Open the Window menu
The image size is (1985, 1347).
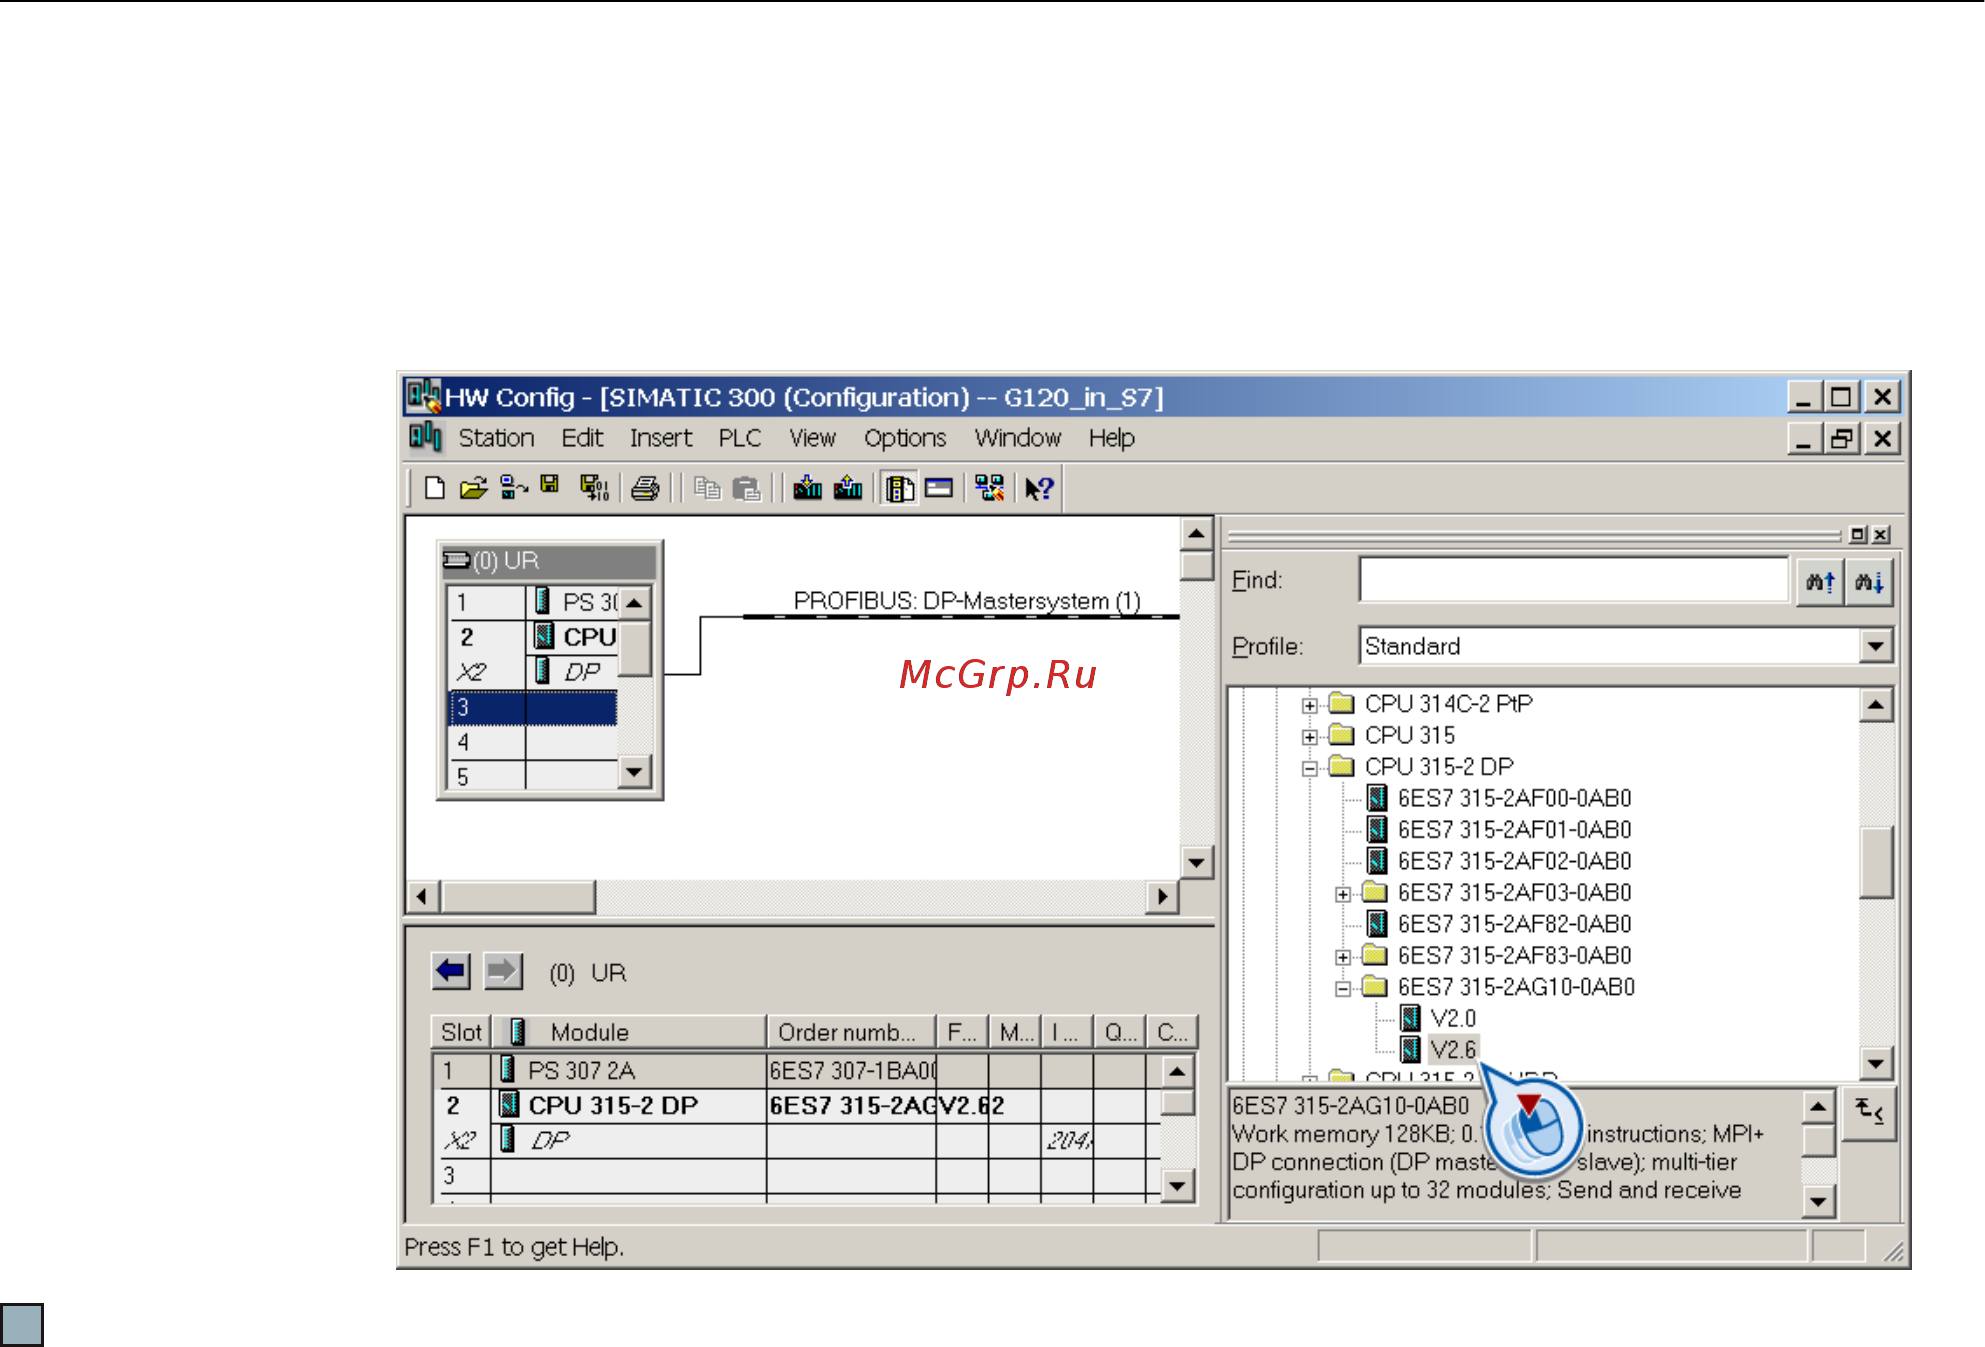1018,438
